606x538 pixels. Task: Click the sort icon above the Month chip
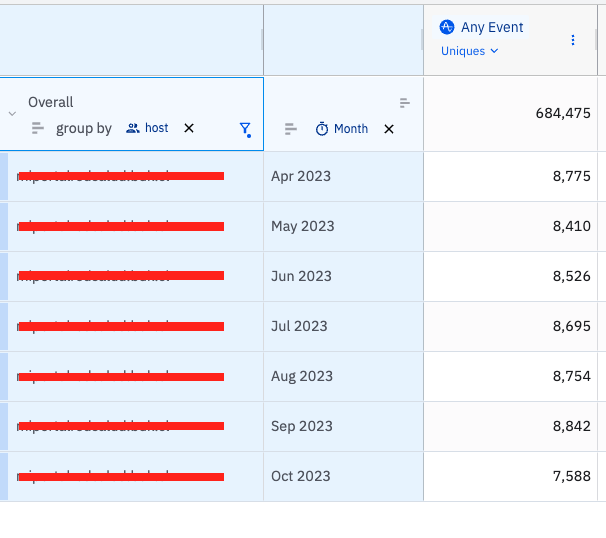tap(405, 103)
